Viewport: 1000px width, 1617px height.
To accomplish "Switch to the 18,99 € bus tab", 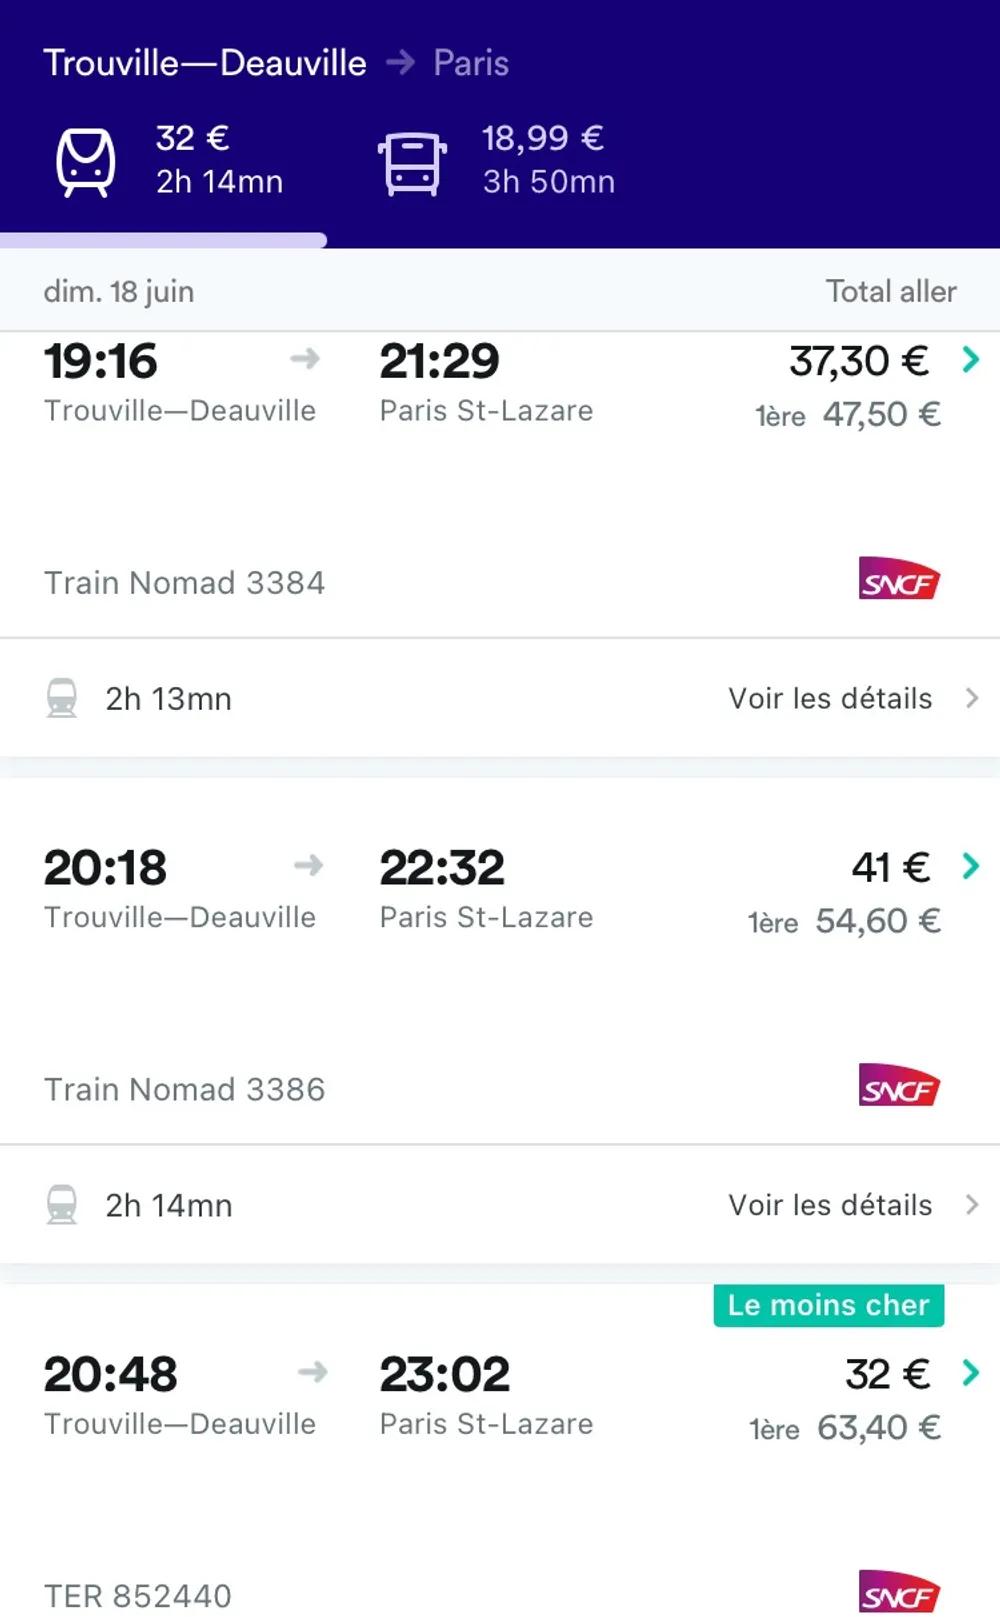I will (x=547, y=160).
